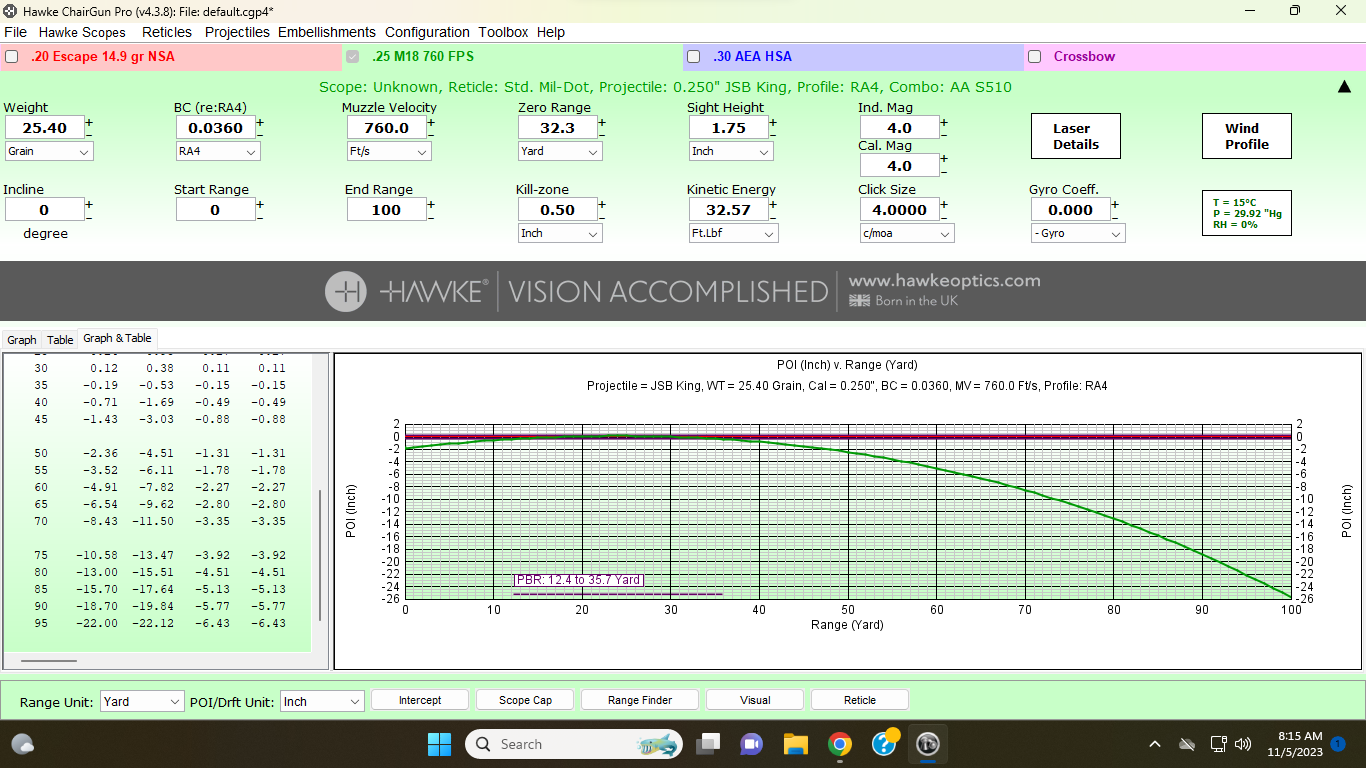The image size is (1366, 768).
Task: Collapse the panel with the black triangle
Action: coord(1345,87)
